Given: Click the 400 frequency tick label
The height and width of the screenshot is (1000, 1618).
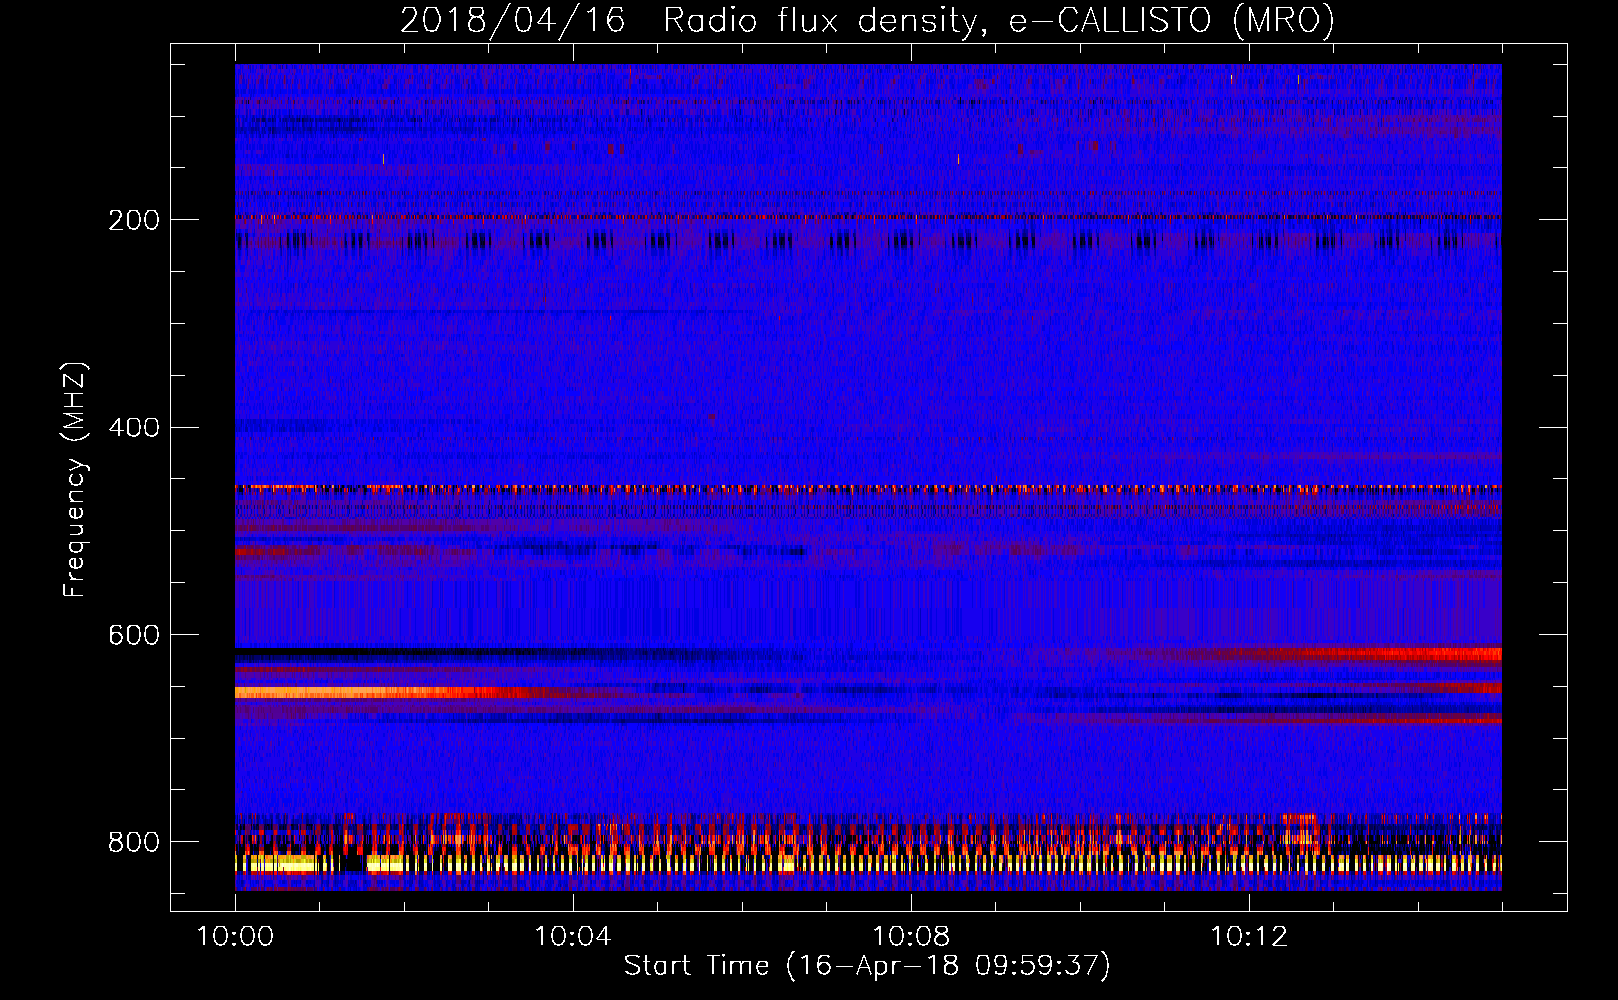Looking at the screenshot, I should pos(134,428).
